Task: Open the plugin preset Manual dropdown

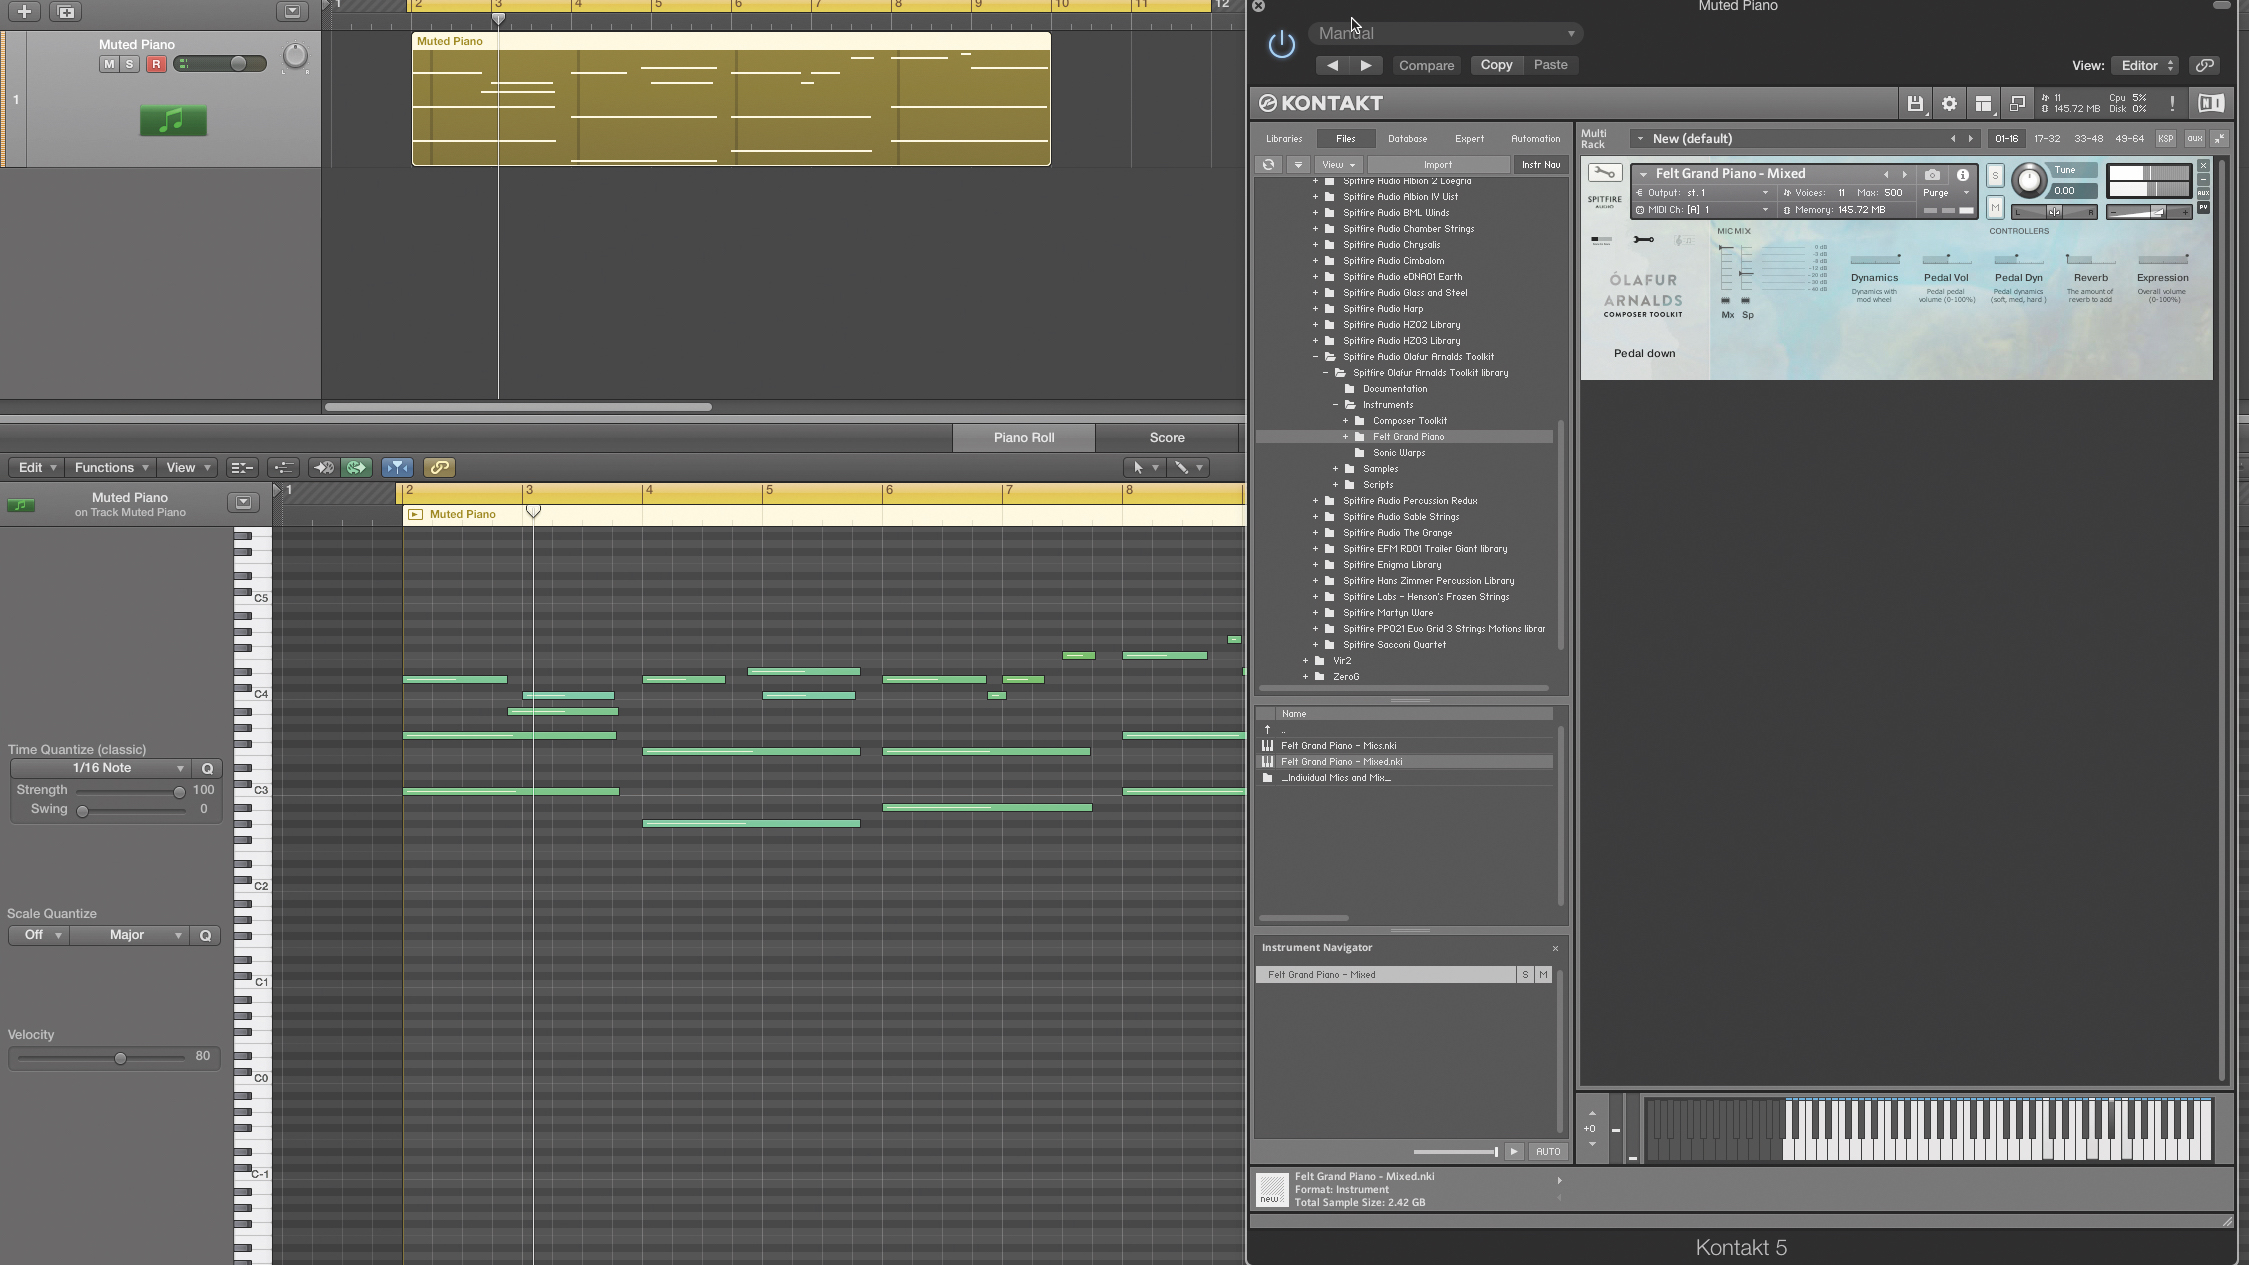Action: pos(1446,33)
